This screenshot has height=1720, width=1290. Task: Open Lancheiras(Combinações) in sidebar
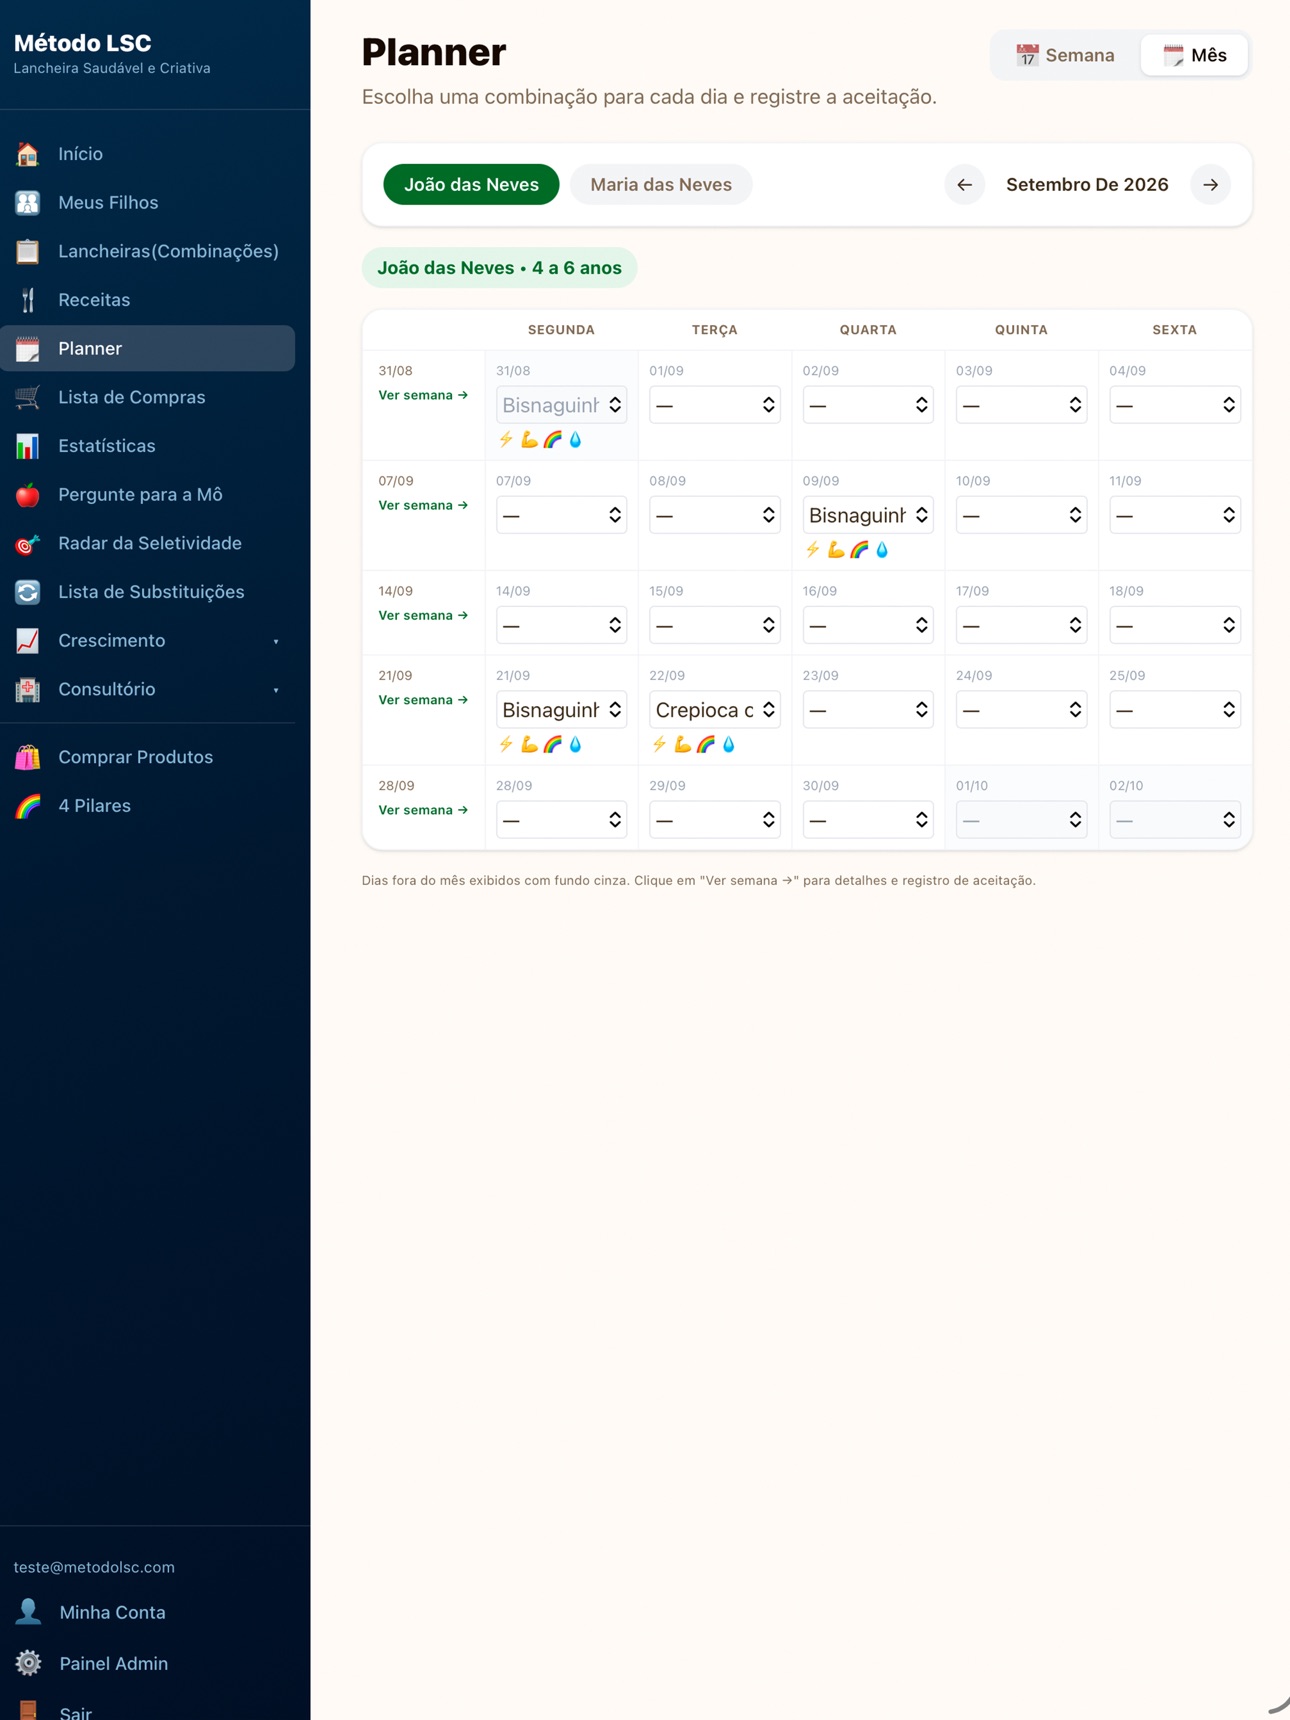(148, 251)
